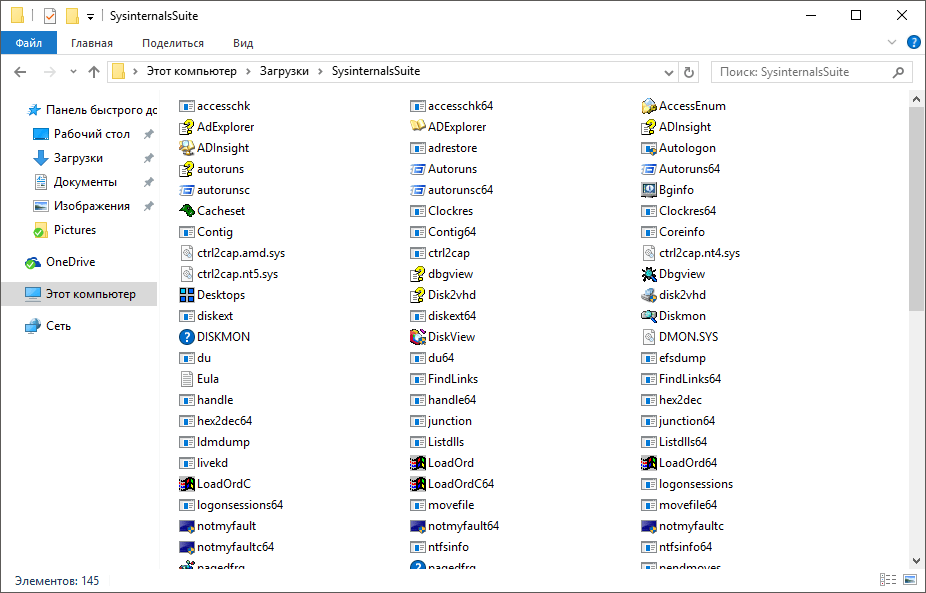Screen dimensions: 926x593
Task: Select the disk2vhd drive icon
Action: 648,295
